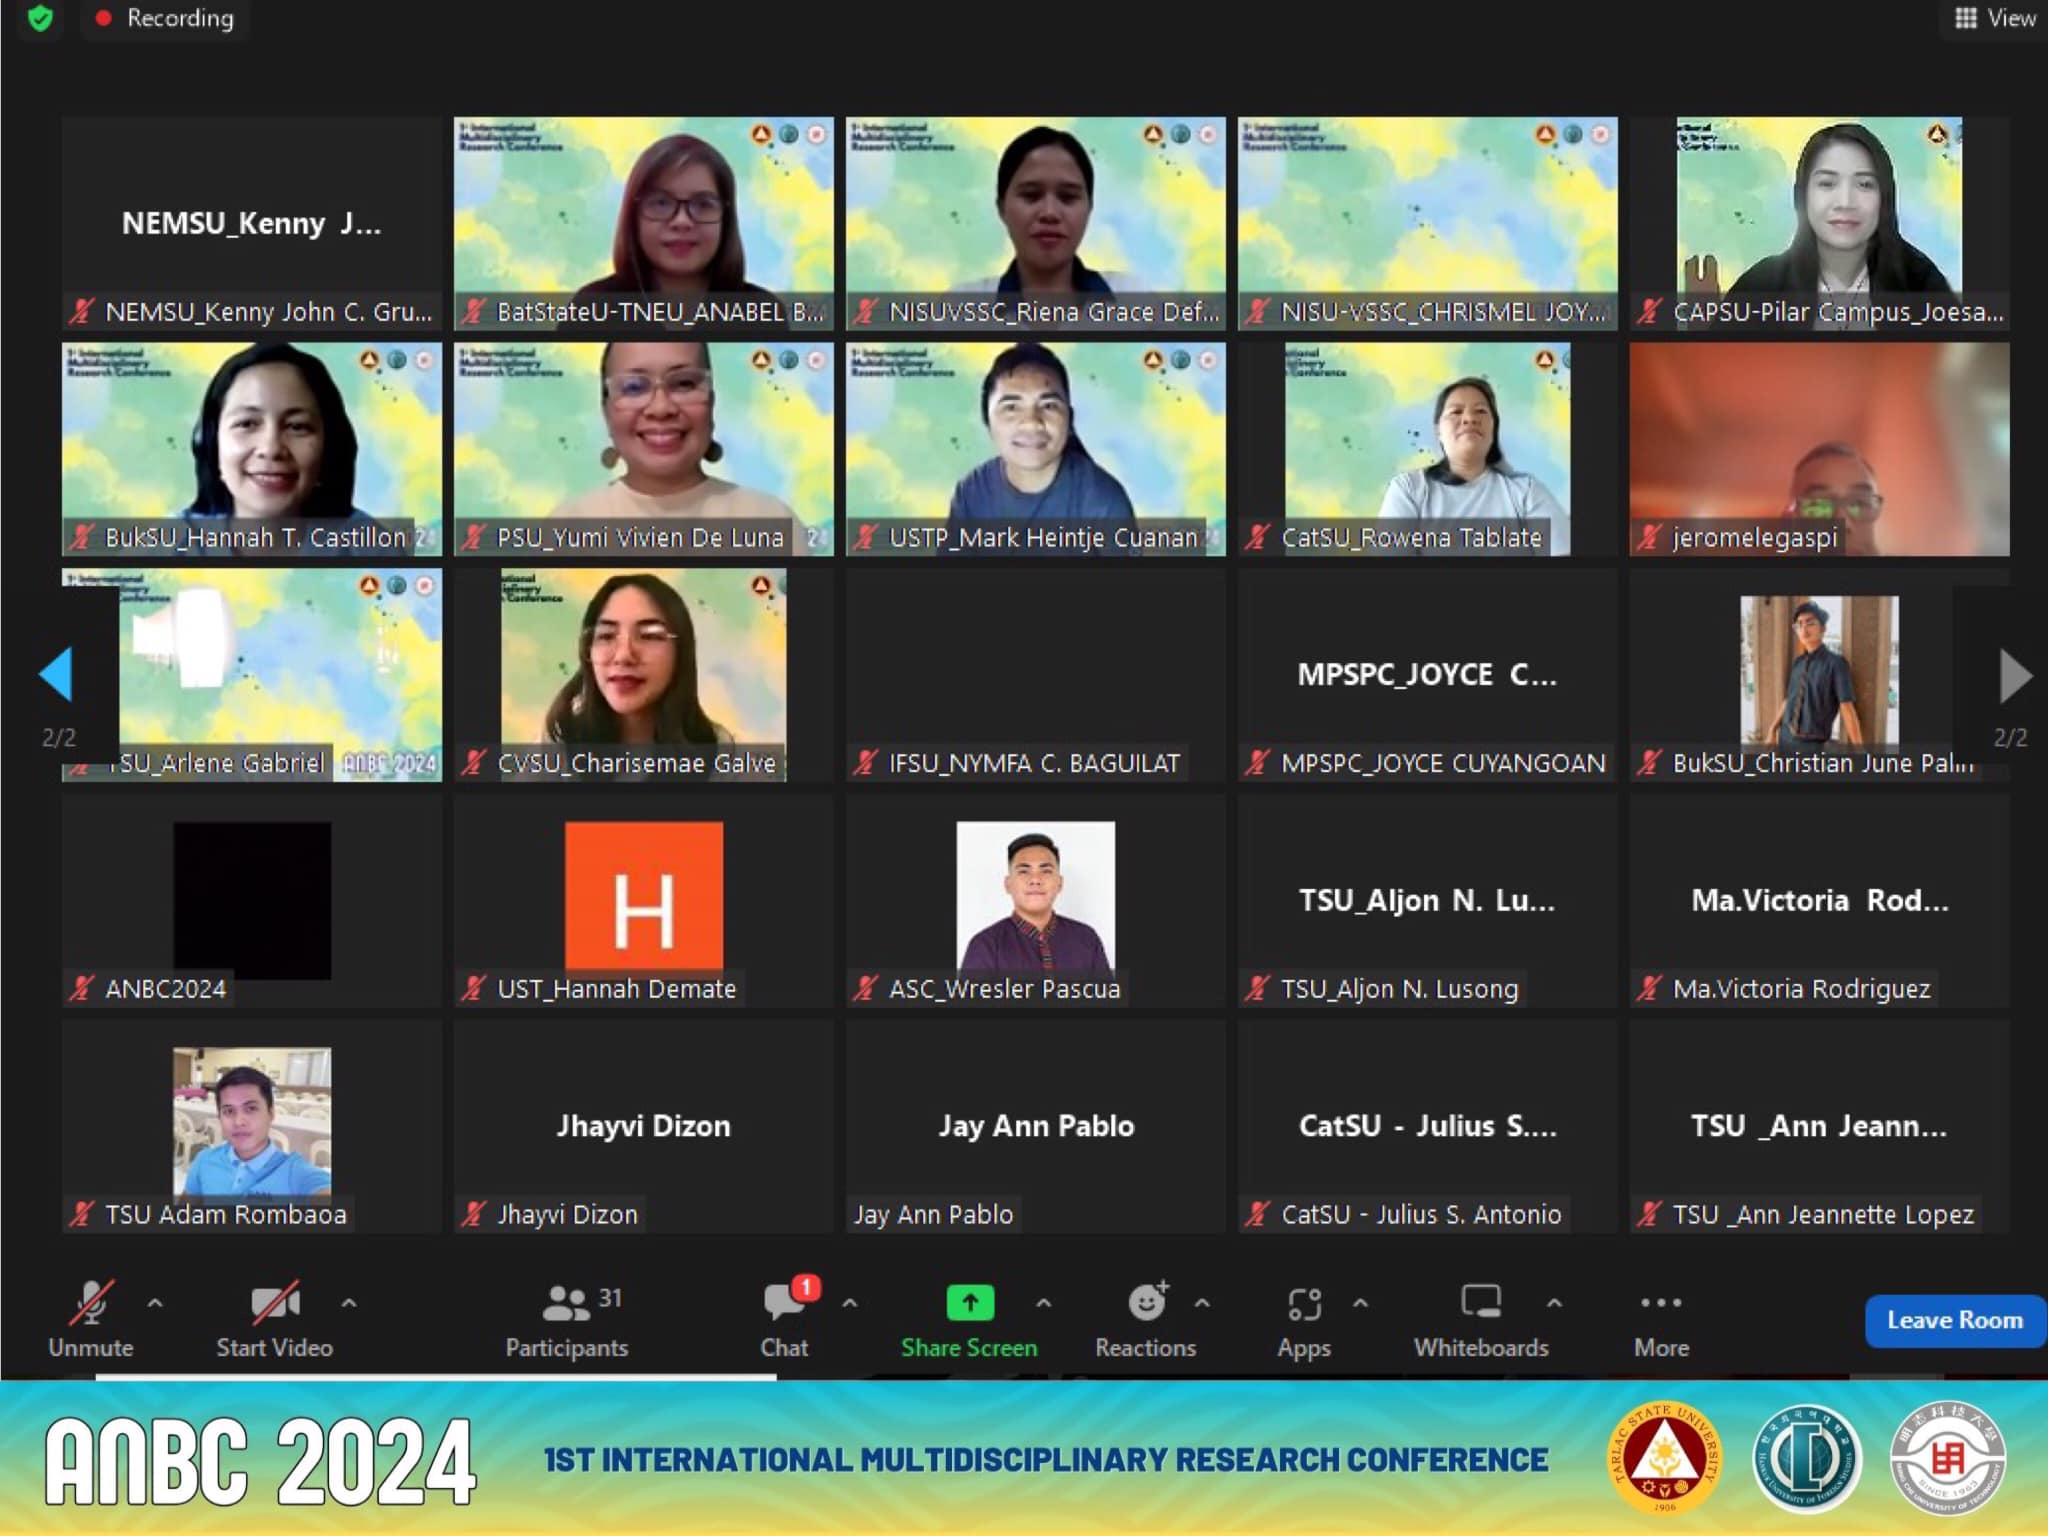The width and height of the screenshot is (2048, 1536).
Task: Select the ASC_Wresler Pascua video tile
Action: [1035, 900]
